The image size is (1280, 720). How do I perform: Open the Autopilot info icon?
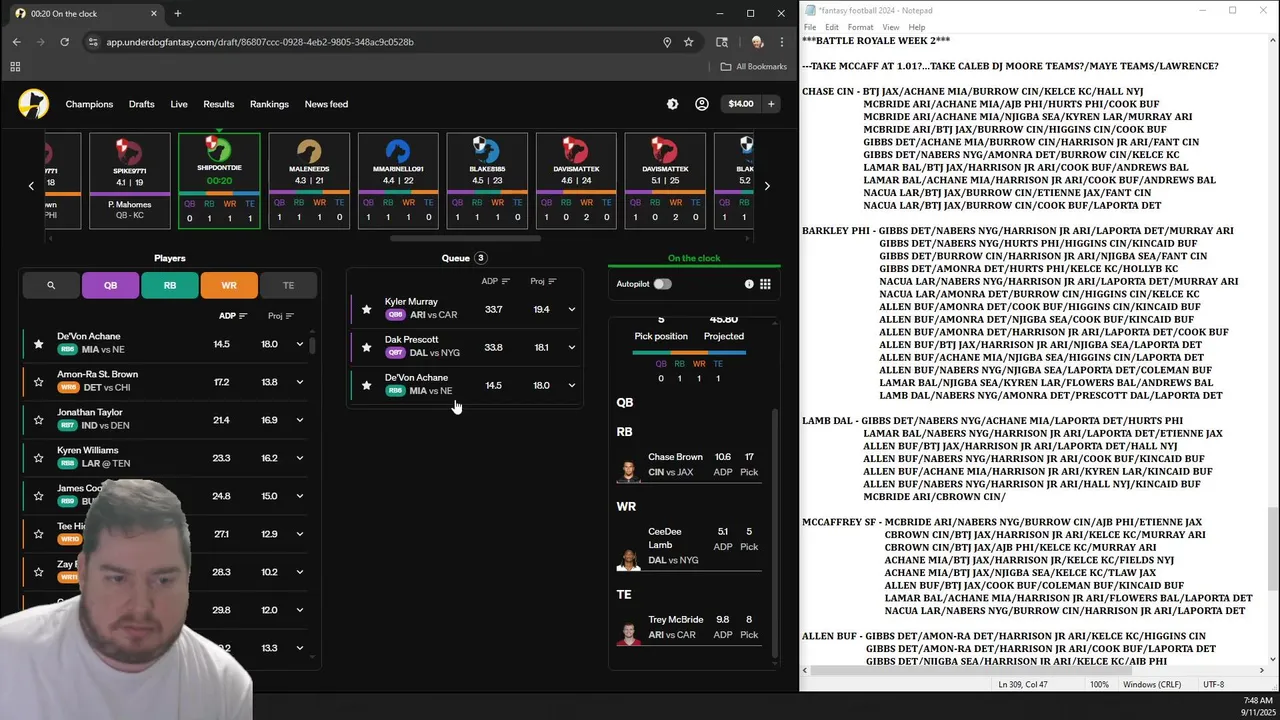pos(749,284)
